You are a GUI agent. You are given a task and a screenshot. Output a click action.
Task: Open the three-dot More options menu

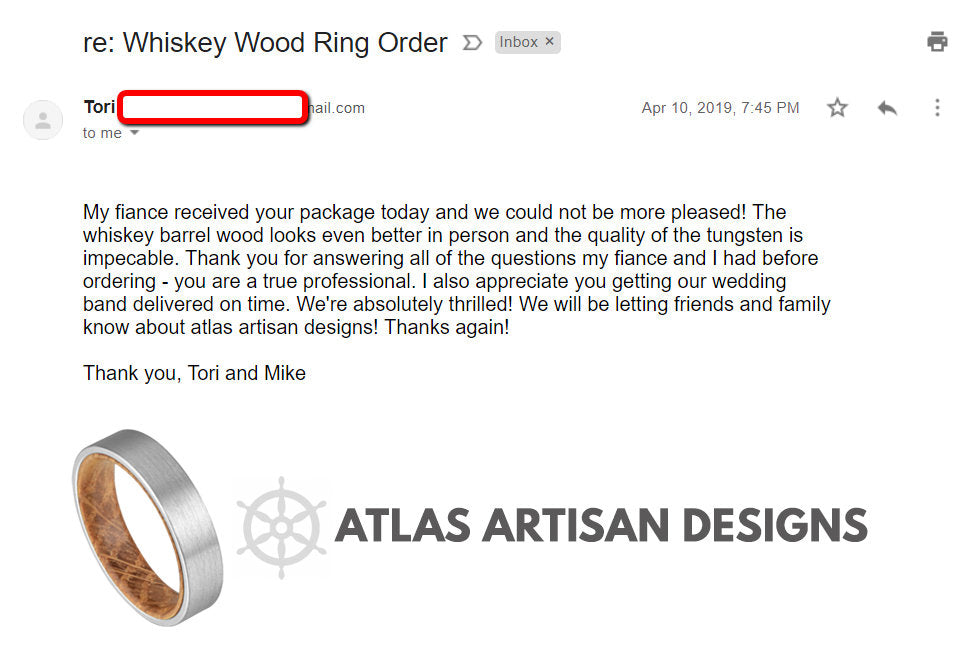937,108
